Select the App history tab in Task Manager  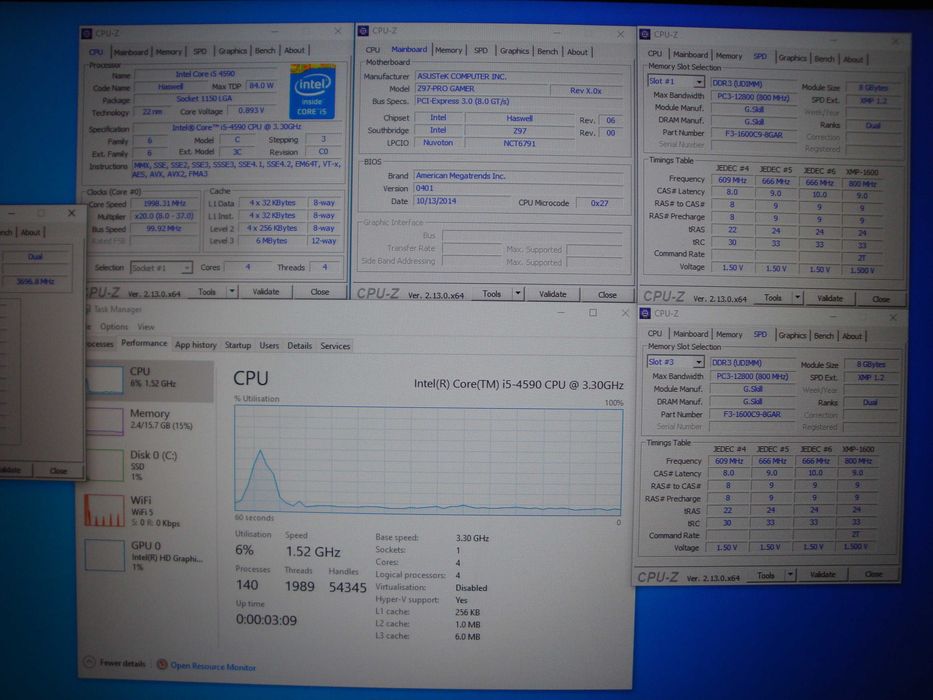tap(196, 345)
